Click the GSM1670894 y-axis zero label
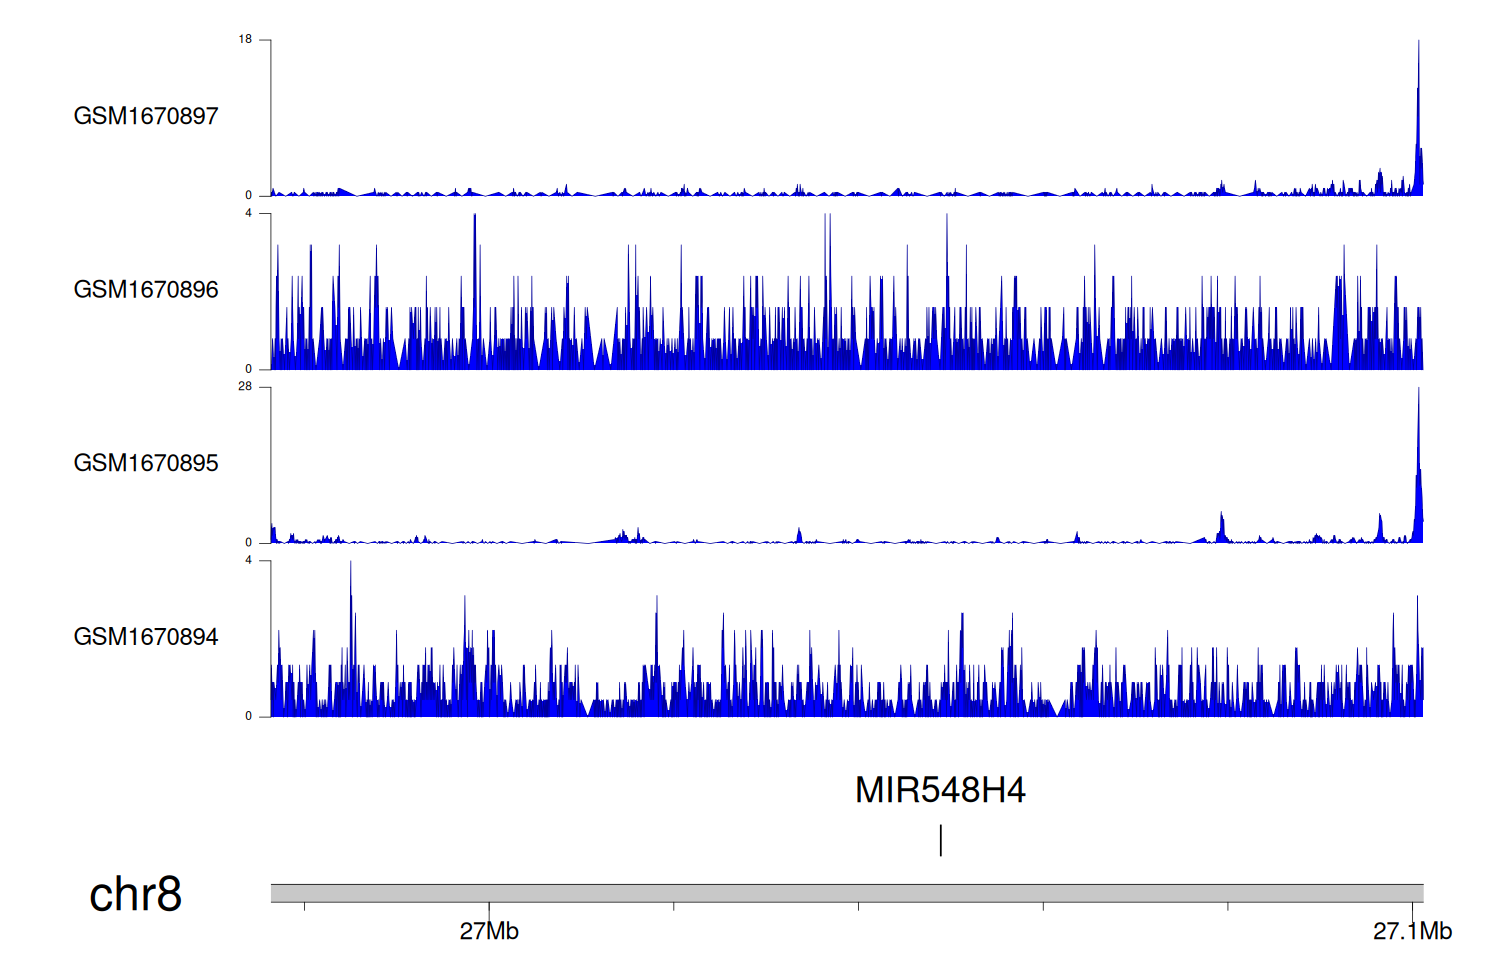 pos(249,716)
